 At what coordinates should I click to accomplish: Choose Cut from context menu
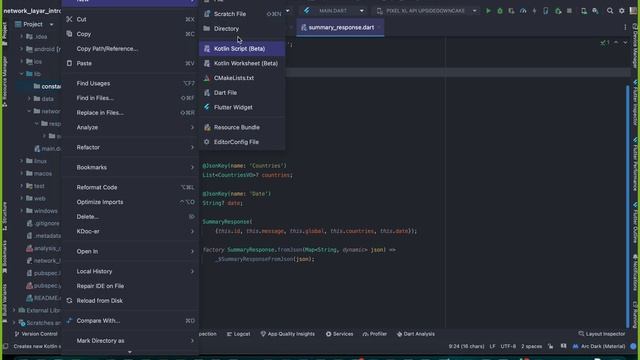[x=130, y=19]
